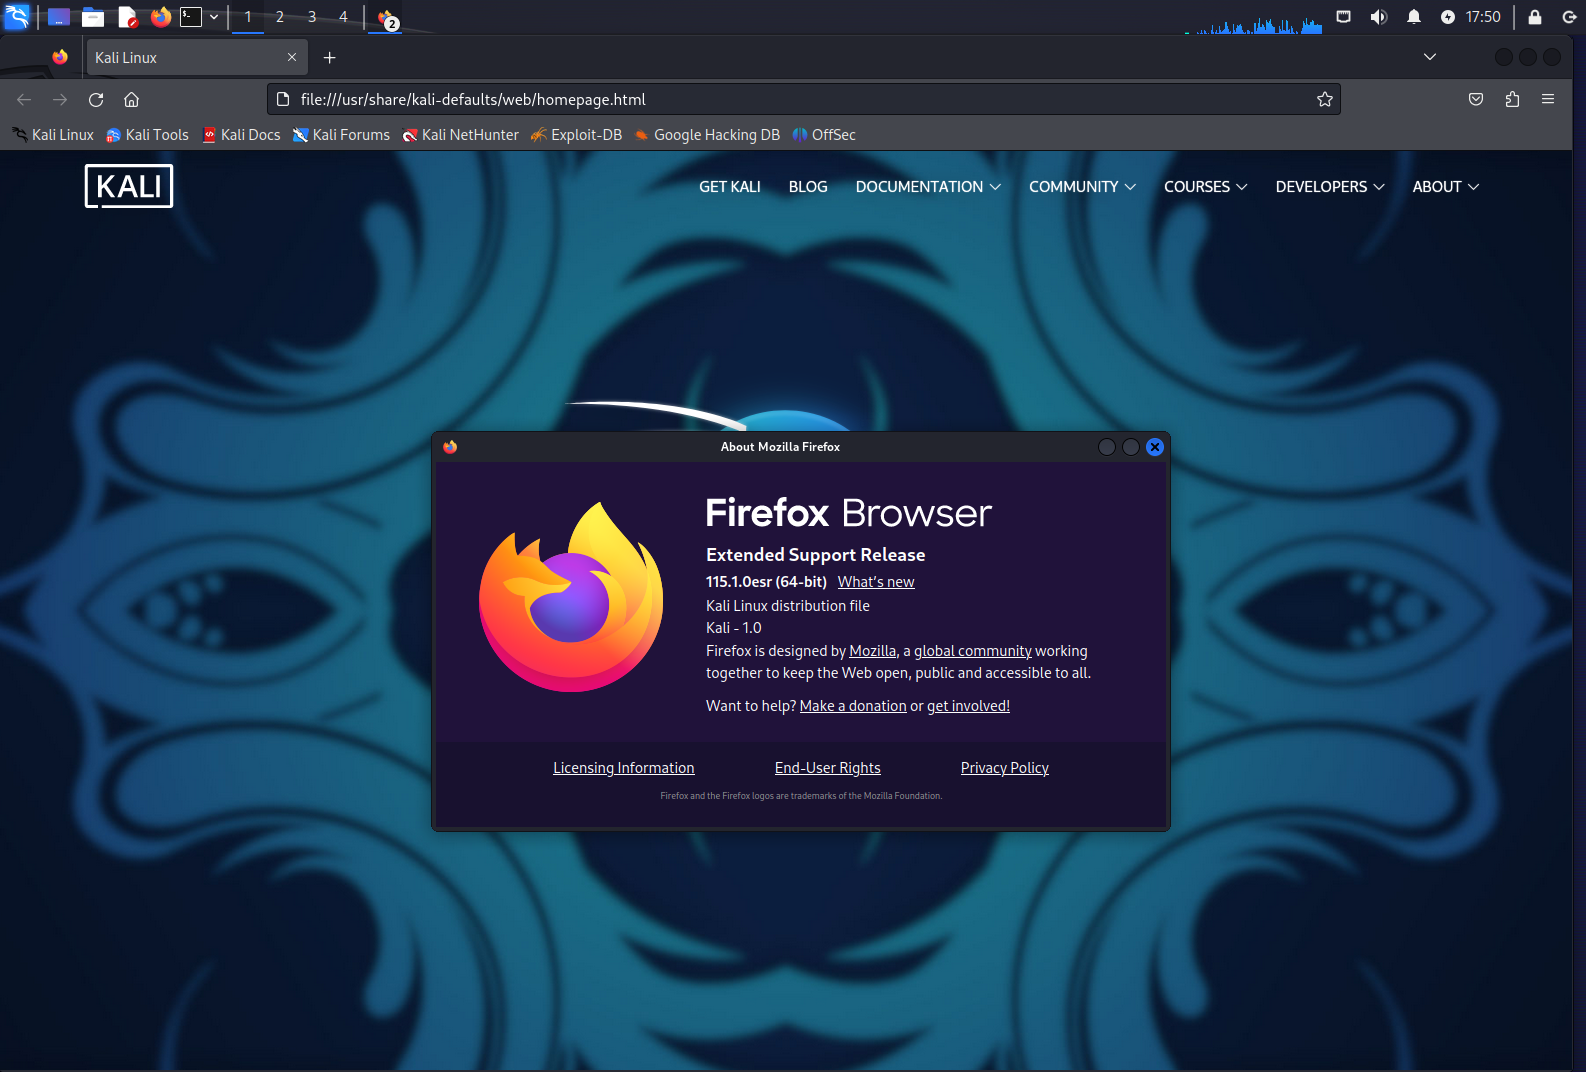Open the OffSec bookmark
The height and width of the screenshot is (1072, 1586).
click(x=824, y=135)
